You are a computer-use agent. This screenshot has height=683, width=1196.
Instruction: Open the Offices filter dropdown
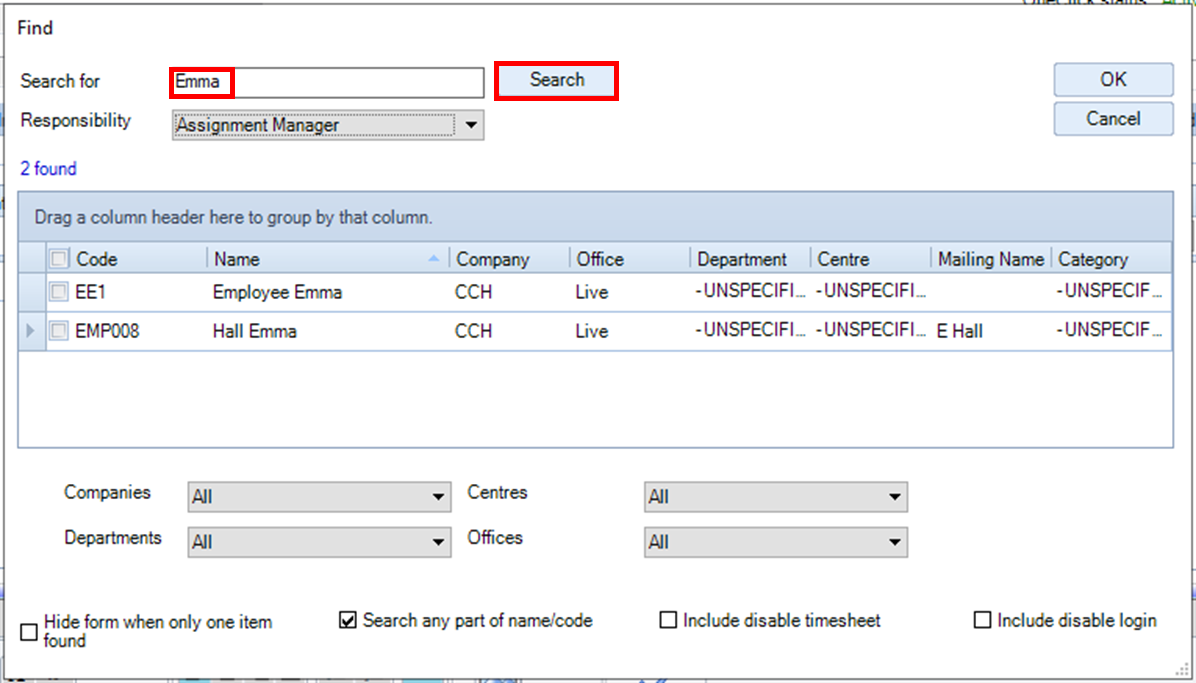pyautogui.click(x=776, y=542)
